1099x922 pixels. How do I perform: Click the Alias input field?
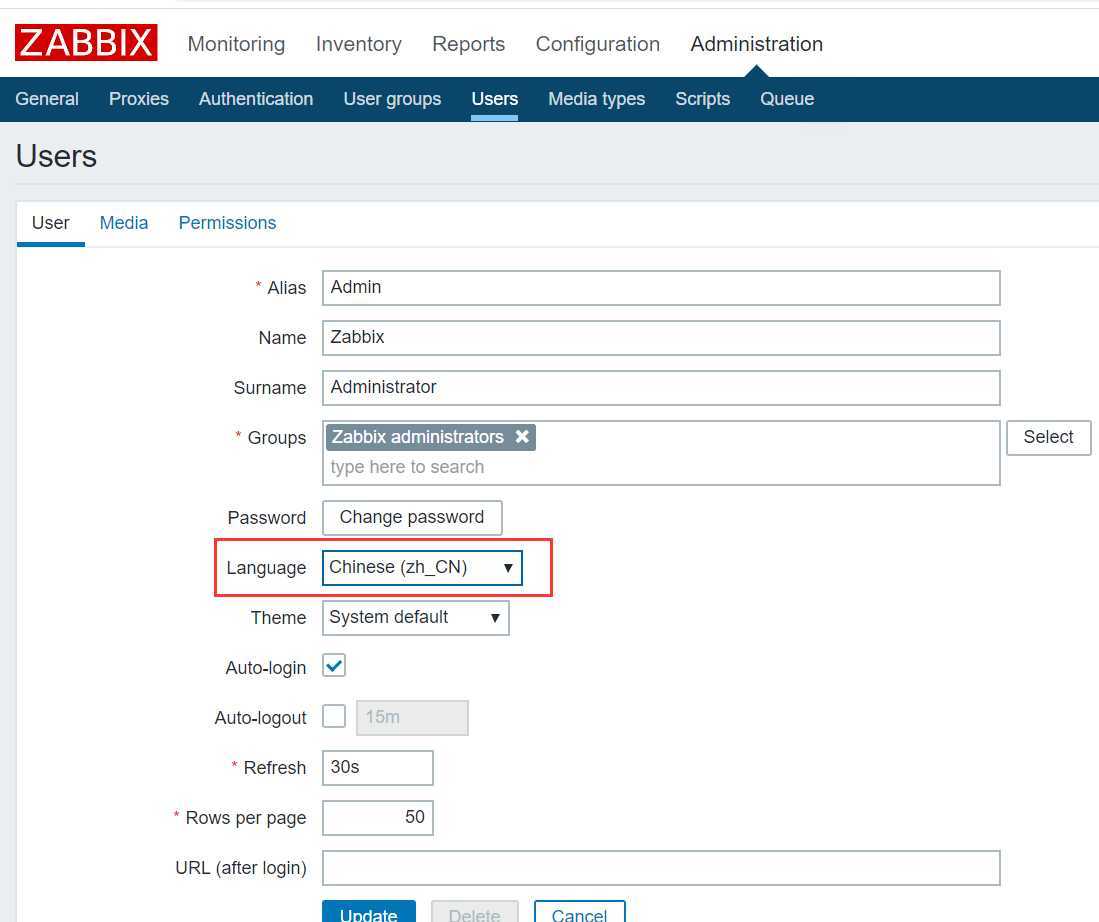point(661,287)
